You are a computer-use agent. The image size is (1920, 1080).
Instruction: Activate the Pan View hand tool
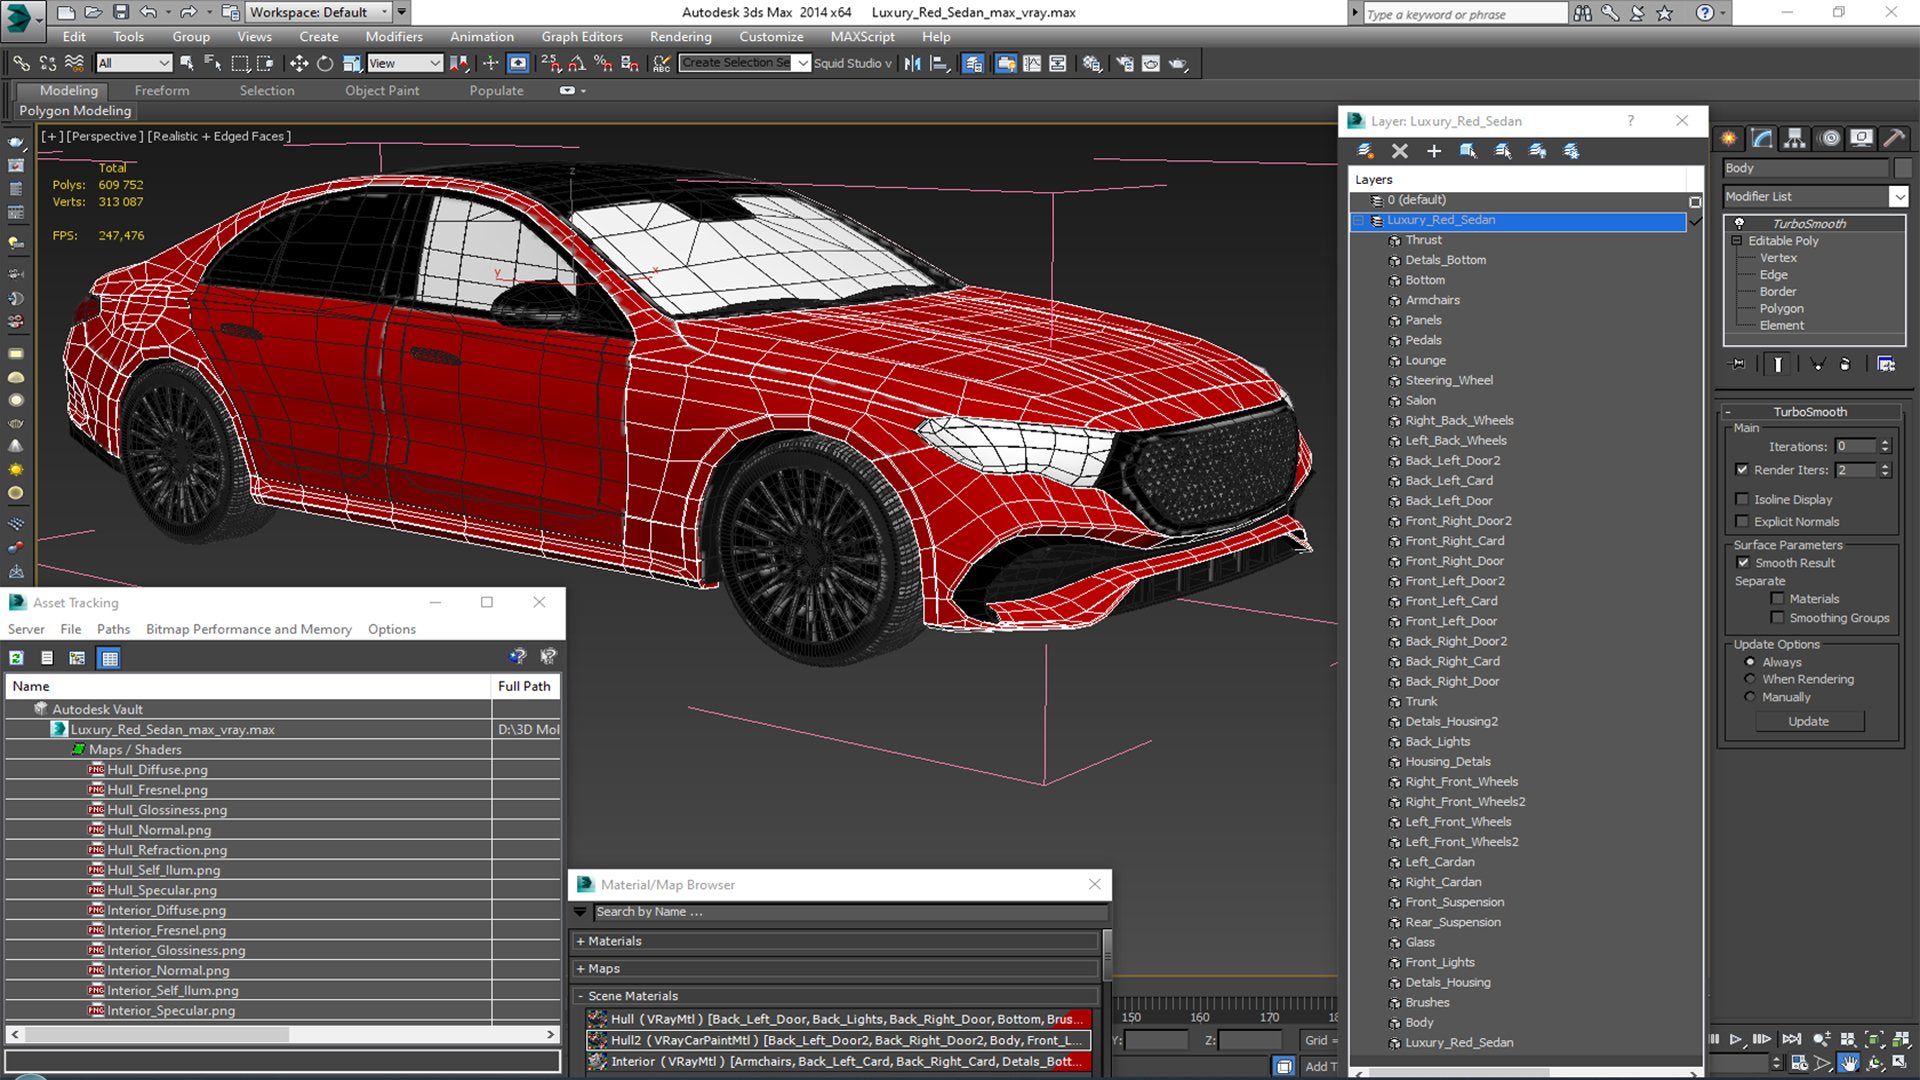pyautogui.click(x=1849, y=1063)
